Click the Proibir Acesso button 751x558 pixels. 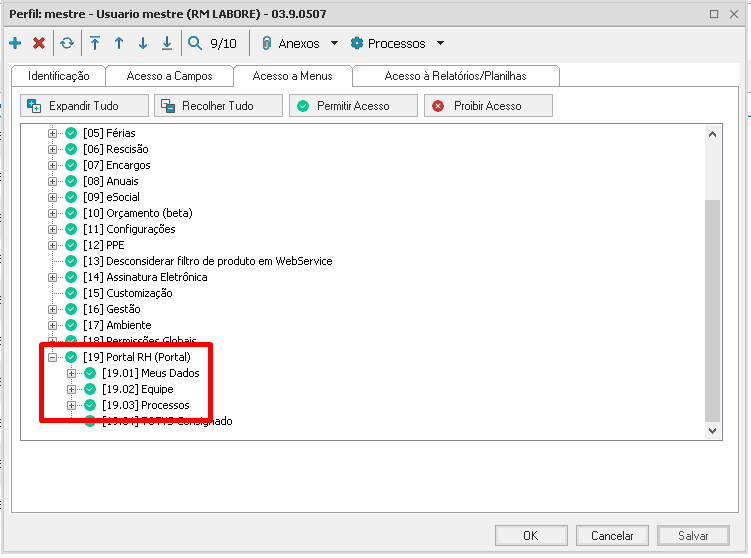(x=489, y=105)
